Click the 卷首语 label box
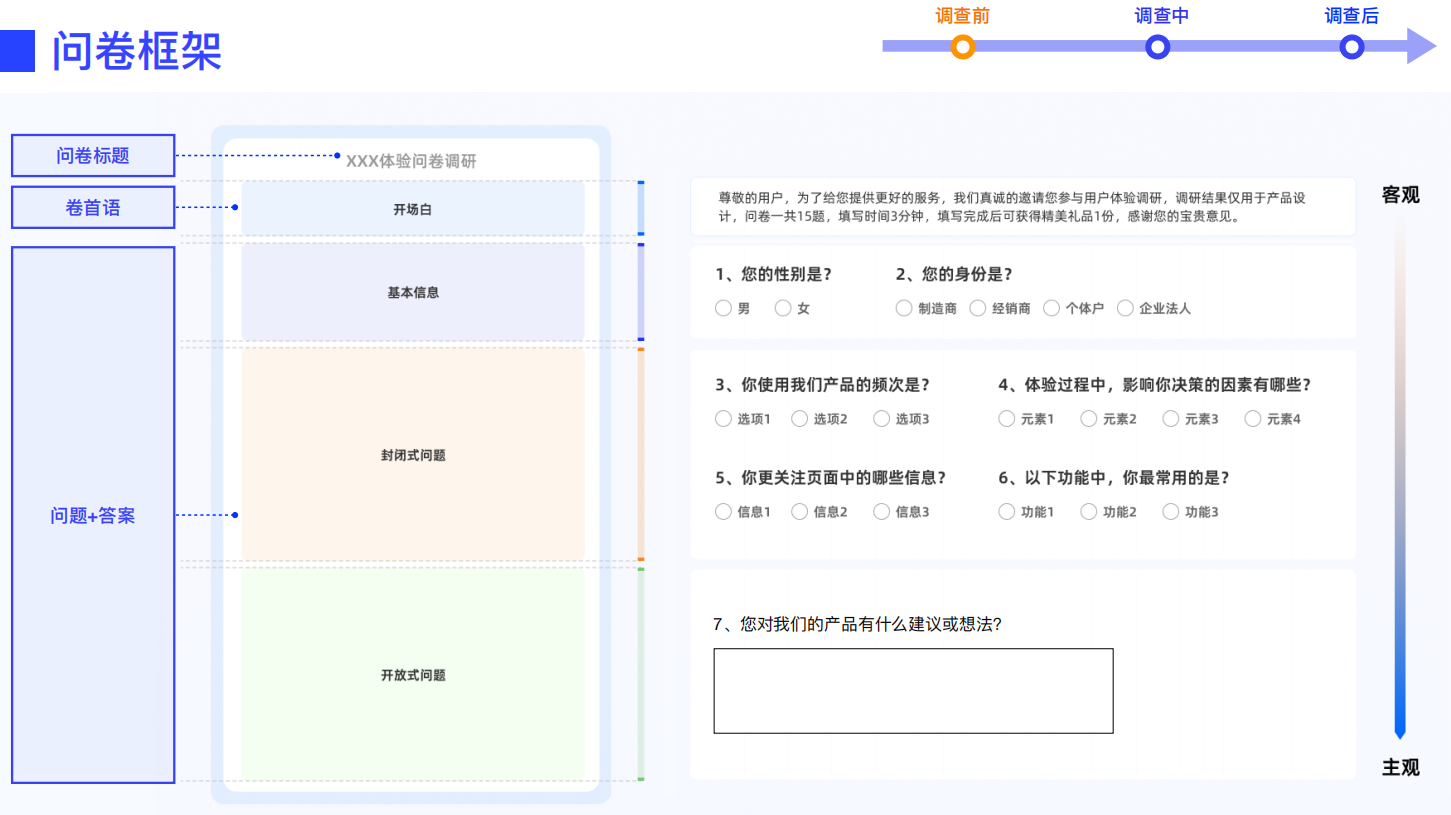 click(93, 207)
